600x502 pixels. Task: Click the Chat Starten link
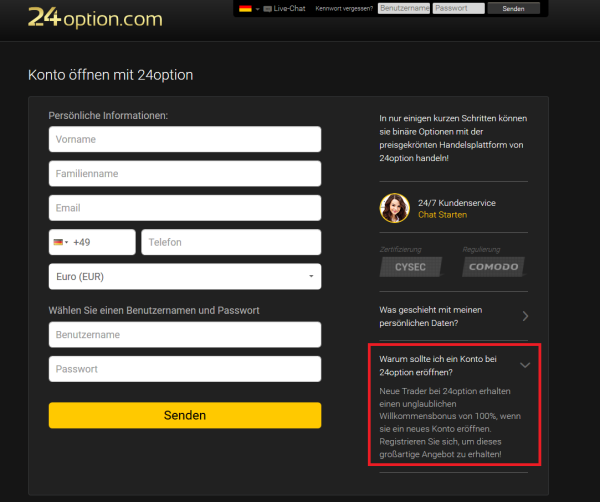(x=442, y=215)
